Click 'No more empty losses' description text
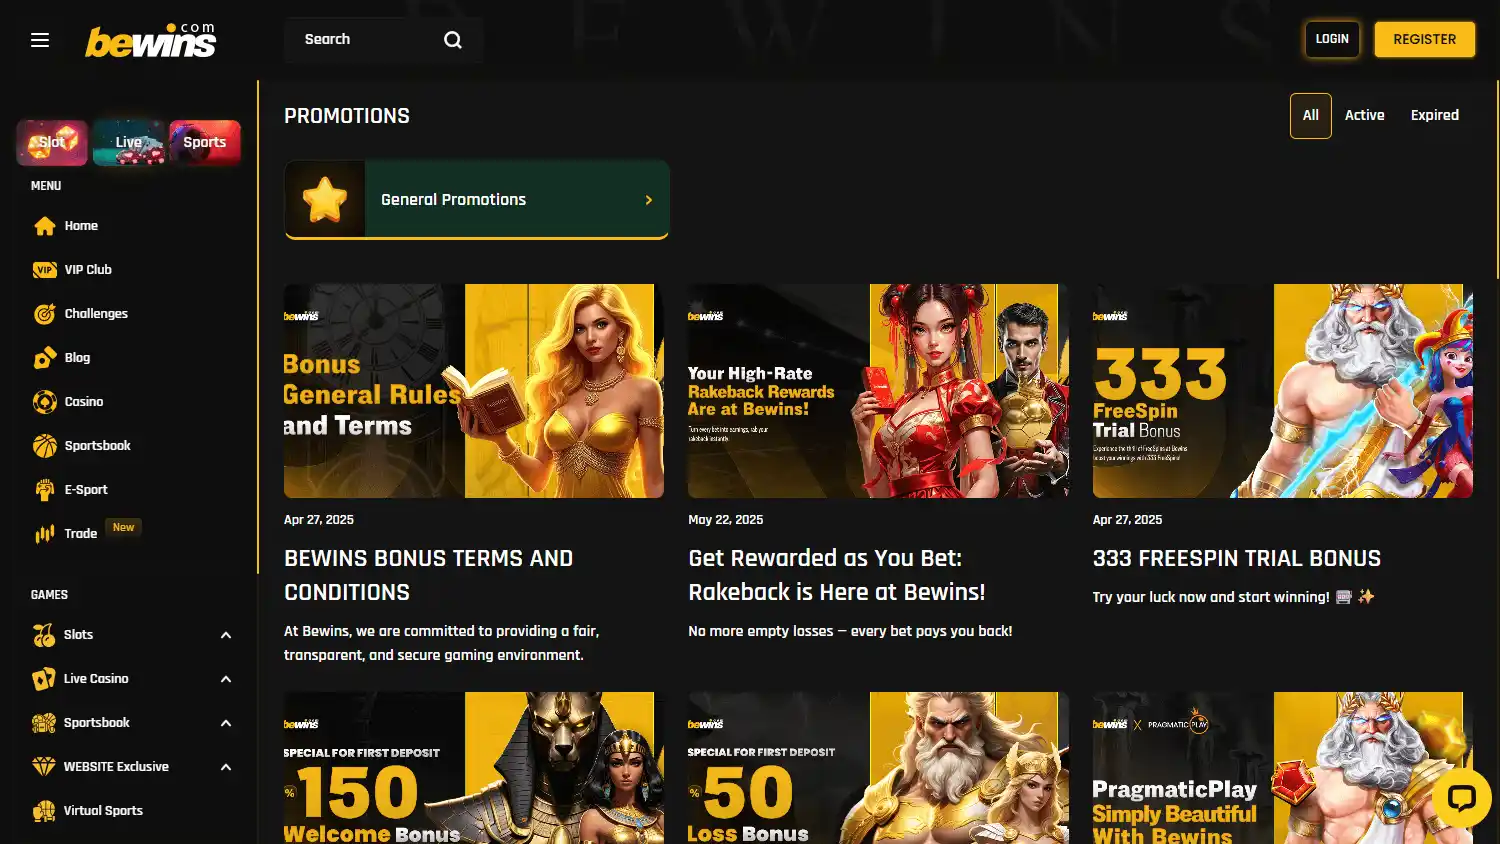 pos(850,631)
